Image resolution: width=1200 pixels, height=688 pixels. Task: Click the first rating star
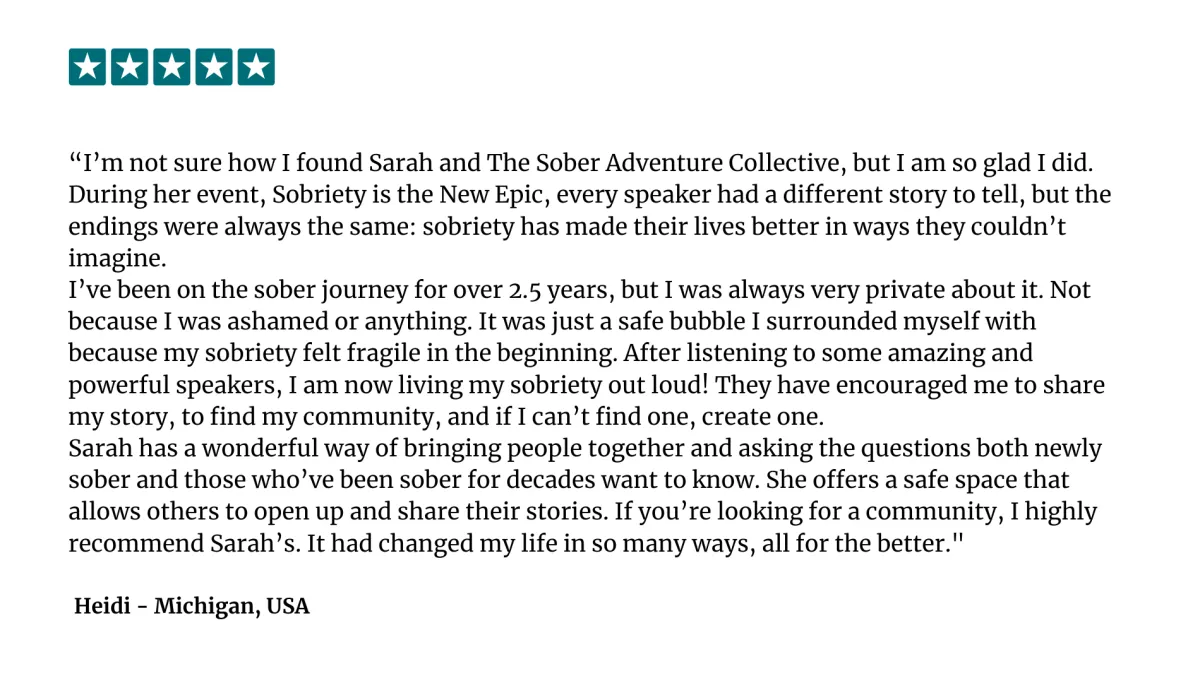tap(88, 67)
